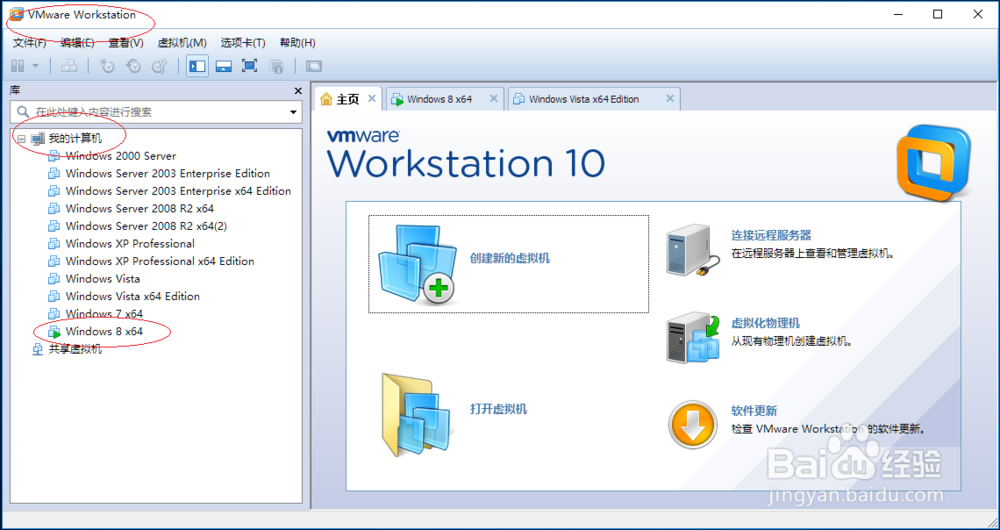Click the Windows Vista VM icon in tree

point(55,279)
